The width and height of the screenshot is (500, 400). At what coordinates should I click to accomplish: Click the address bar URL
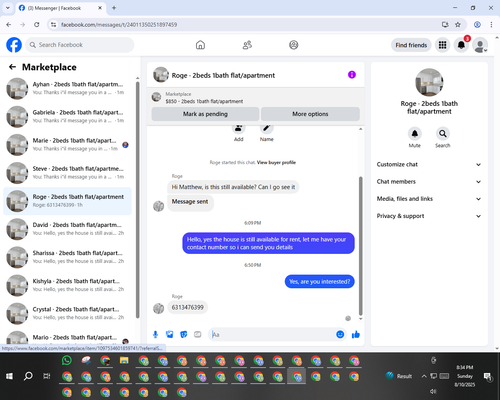(x=119, y=25)
